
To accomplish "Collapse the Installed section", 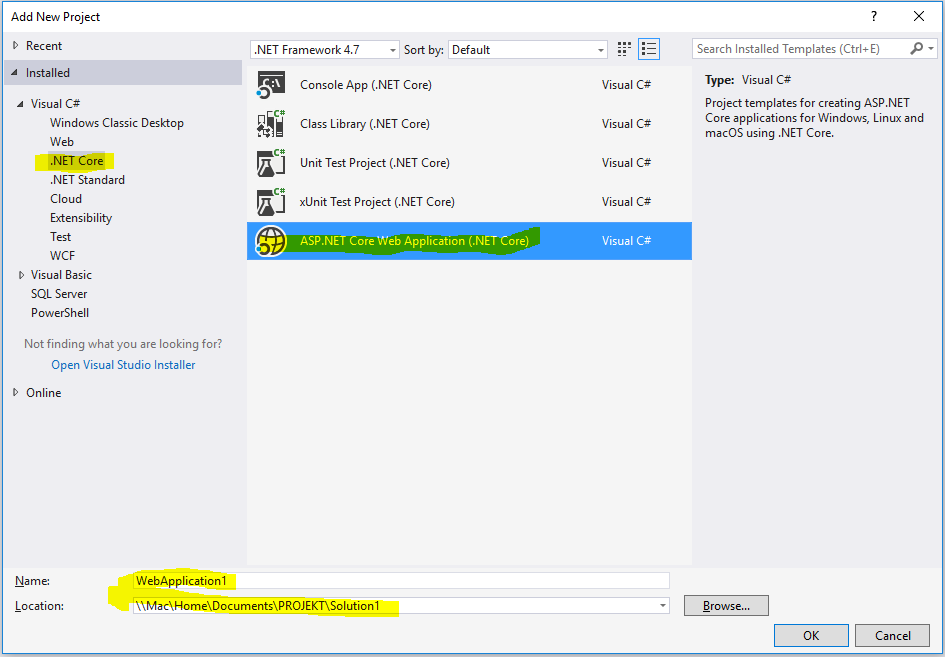I will coord(14,72).
